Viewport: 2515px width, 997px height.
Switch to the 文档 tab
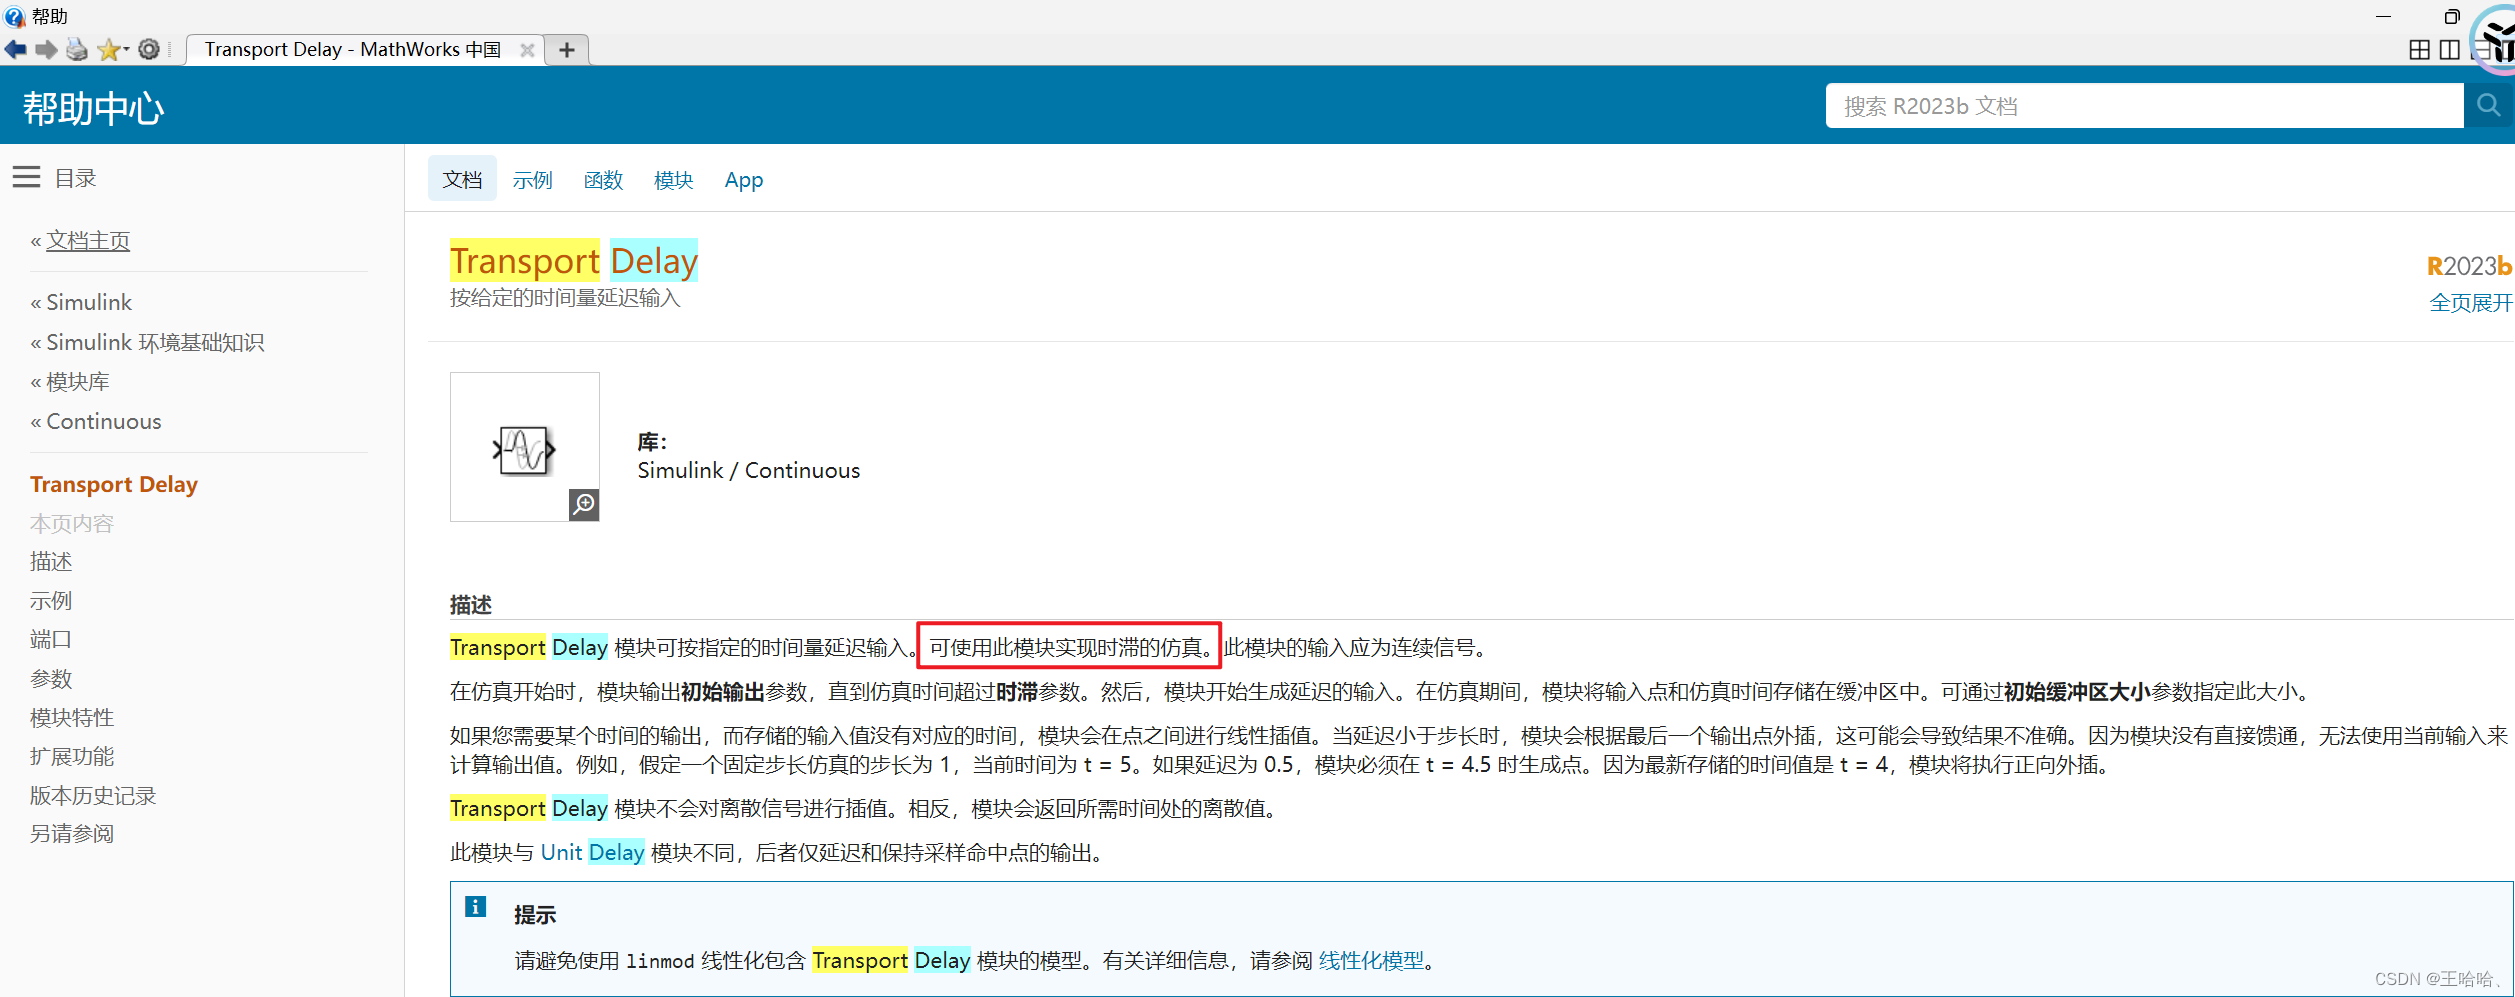pyautogui.click(x=462, y=179)
